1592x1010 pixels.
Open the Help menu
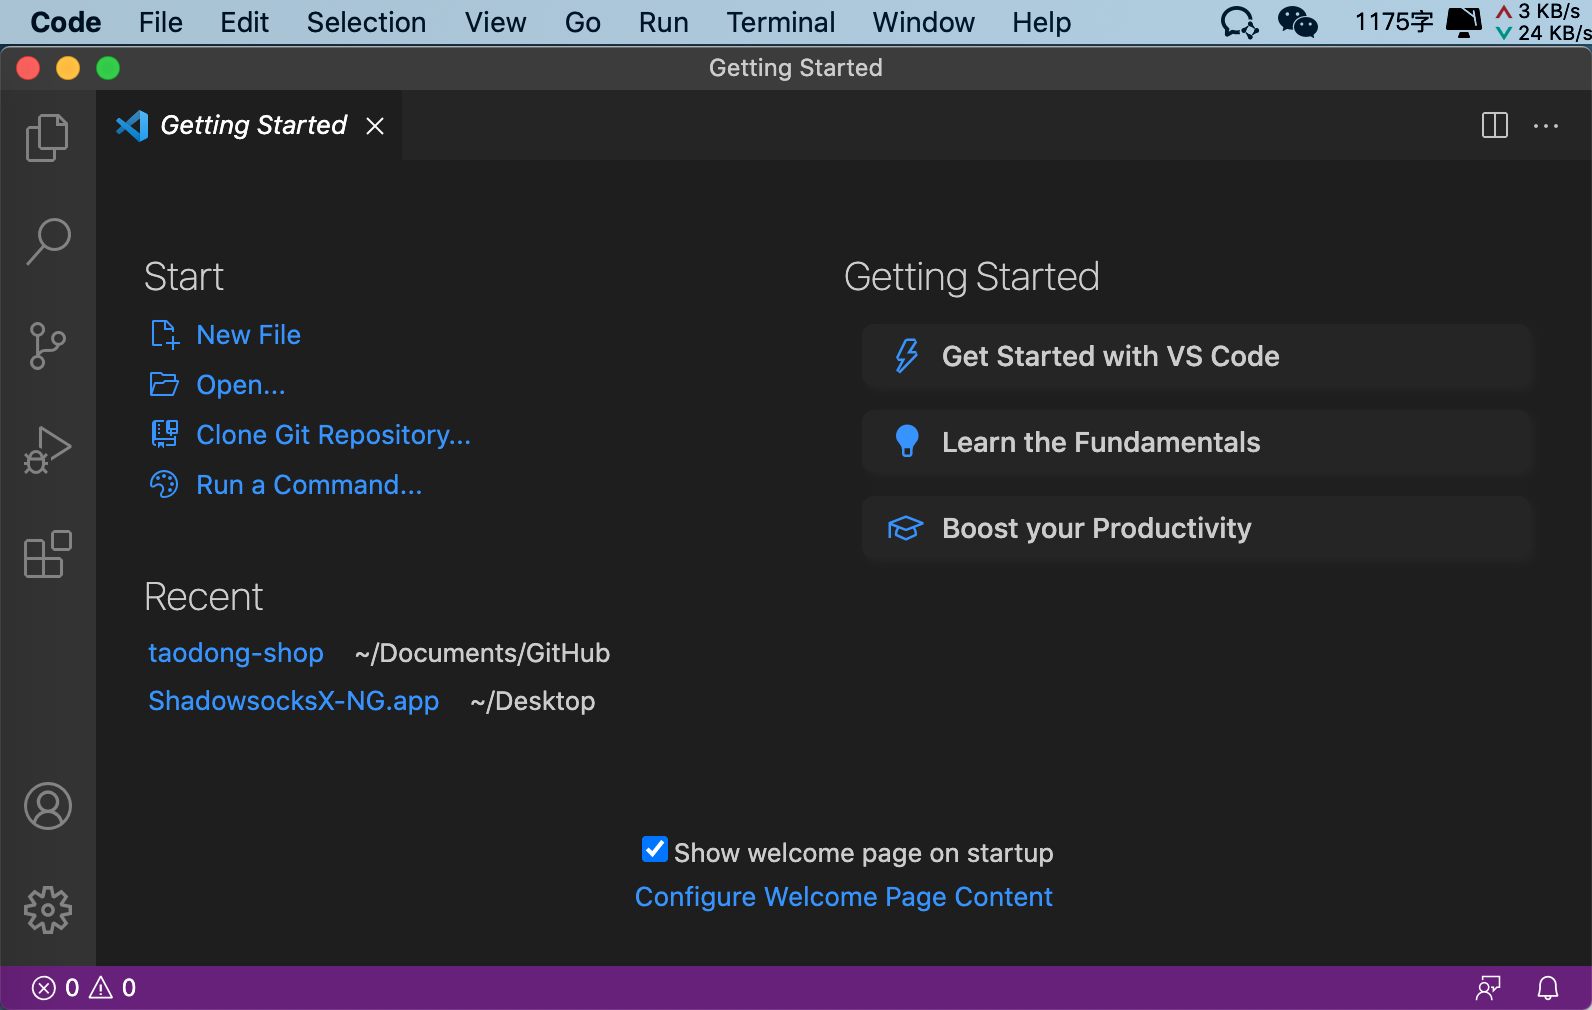pos(1042,22)
